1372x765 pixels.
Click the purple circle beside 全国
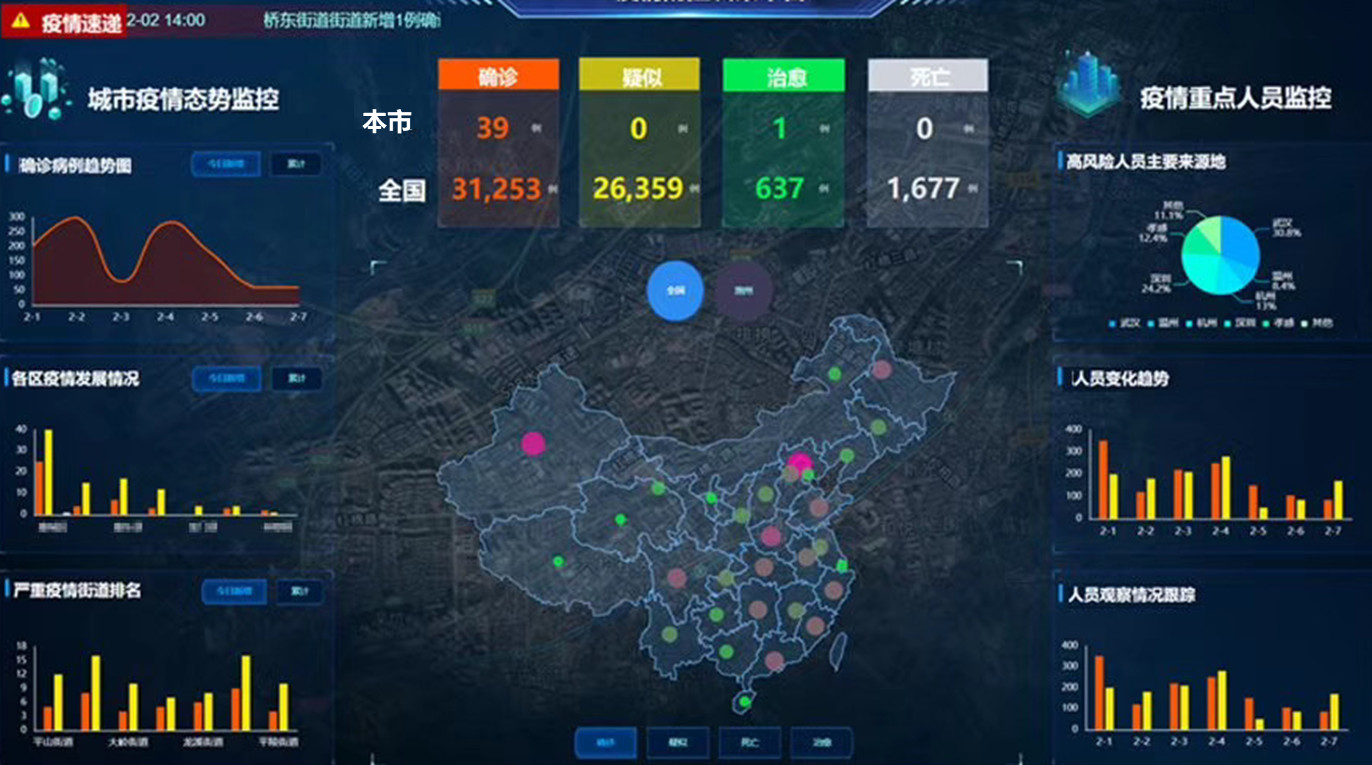pyautogui.click(x=743, y=291)
